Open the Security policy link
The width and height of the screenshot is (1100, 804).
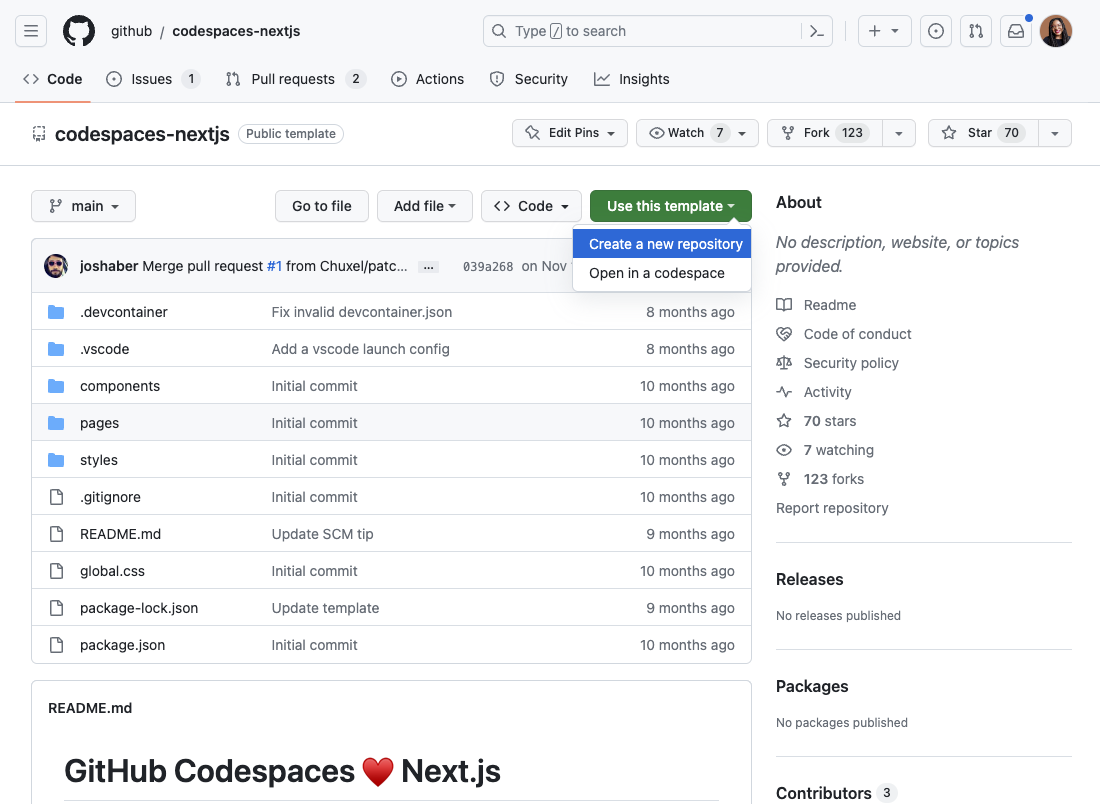[850, 363]
